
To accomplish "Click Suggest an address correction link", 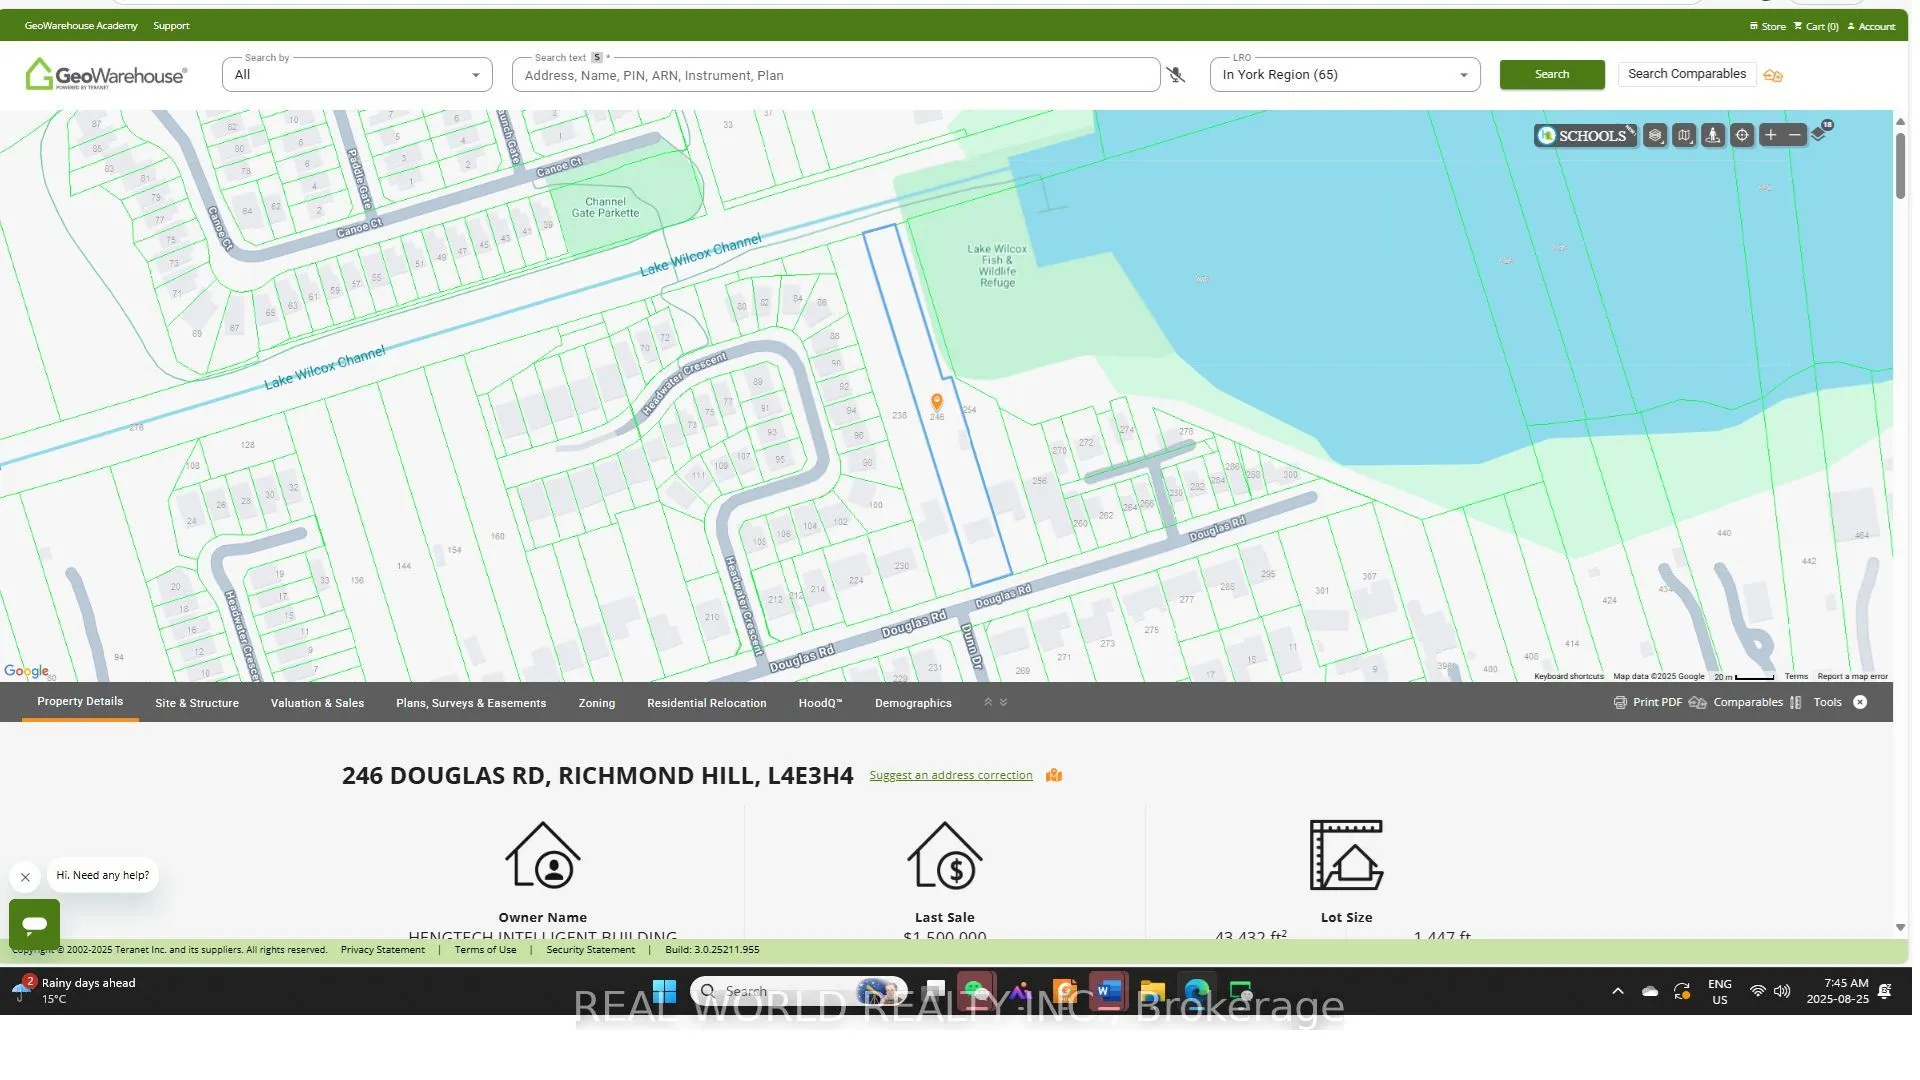I will pyautogui.click(x=951, y=776).
